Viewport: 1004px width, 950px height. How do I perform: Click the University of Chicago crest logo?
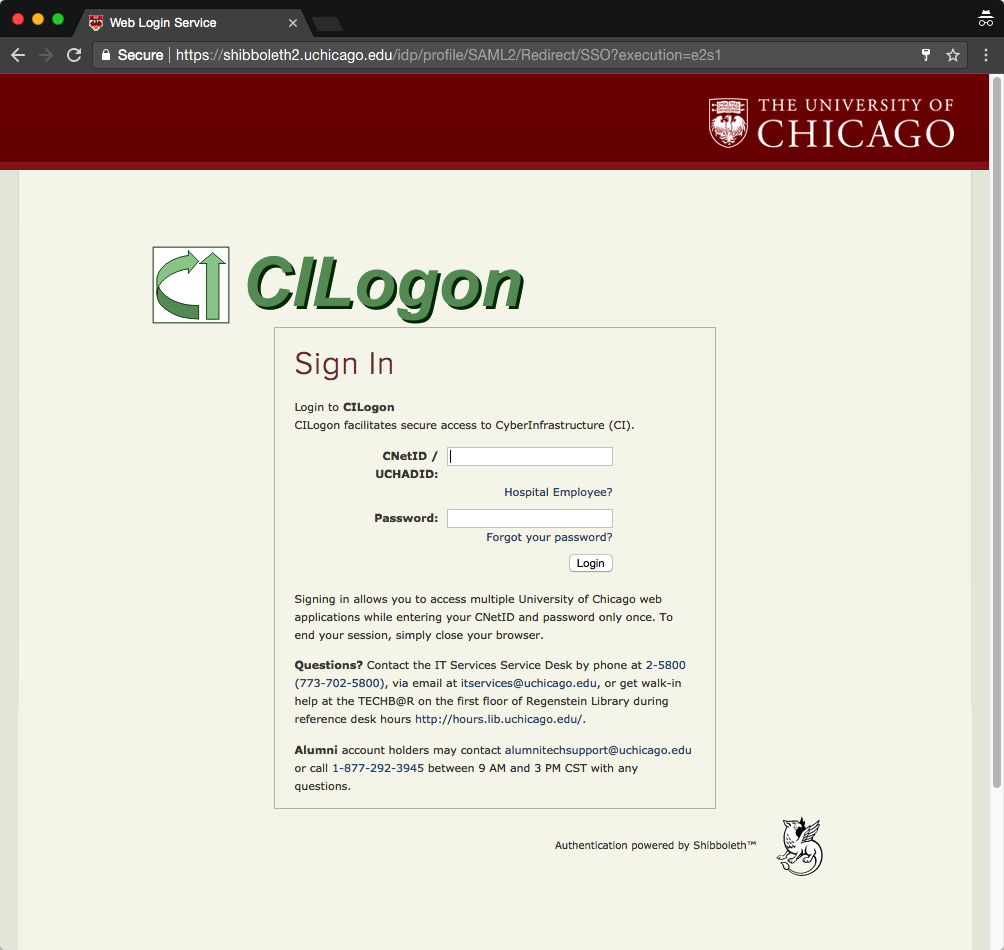(728, 122)
